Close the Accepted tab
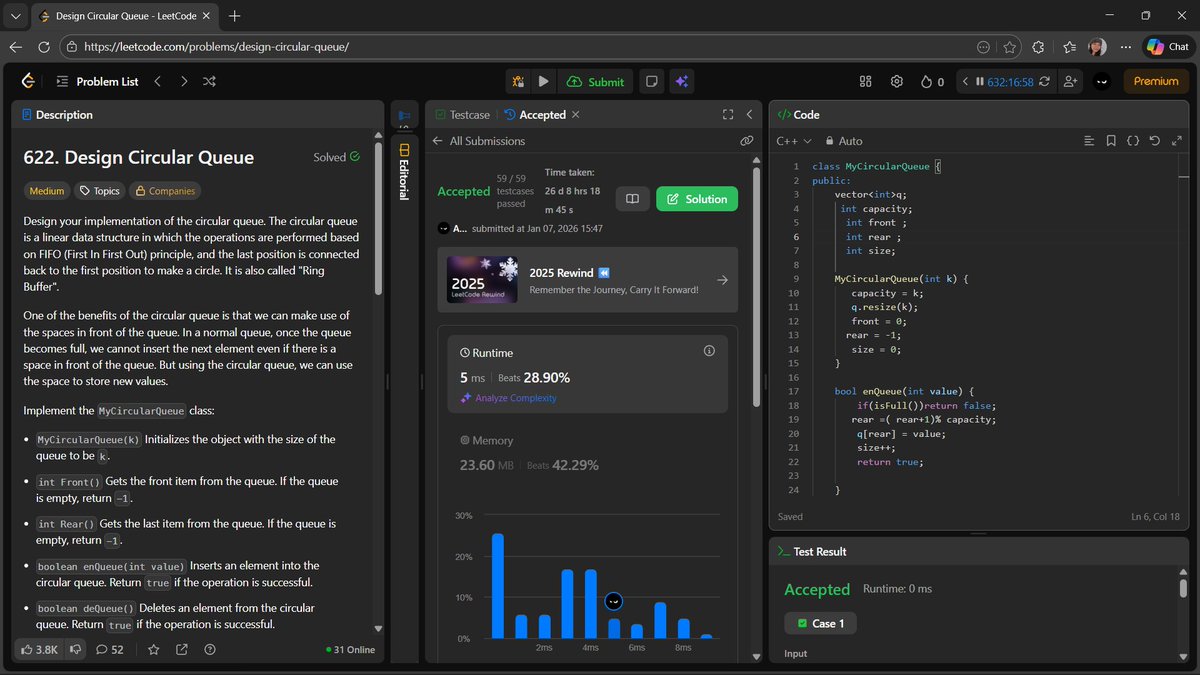This screenshot has height=675, width=1200. 575,115
